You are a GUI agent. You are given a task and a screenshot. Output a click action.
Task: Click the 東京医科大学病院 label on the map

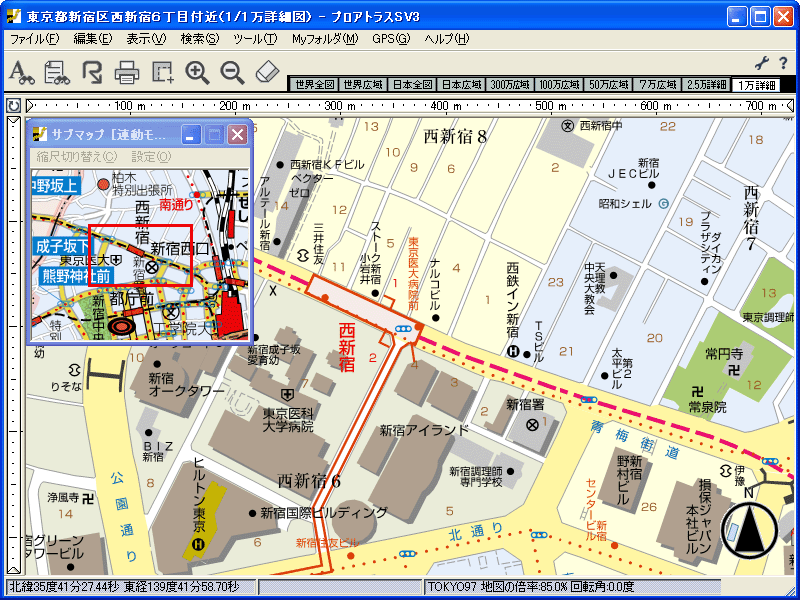pyautogui.click(x=288, y=419)
